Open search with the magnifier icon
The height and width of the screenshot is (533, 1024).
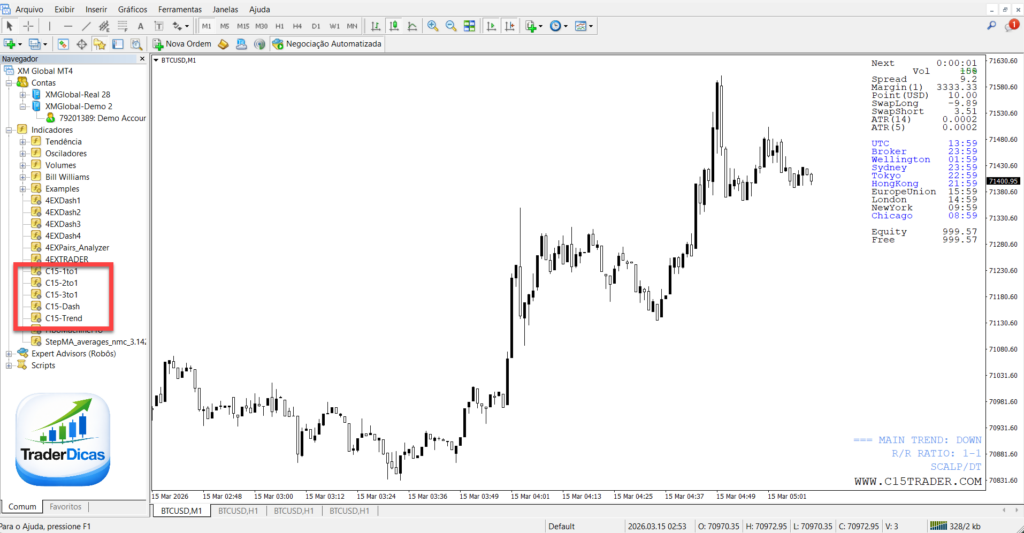(991, 25)
